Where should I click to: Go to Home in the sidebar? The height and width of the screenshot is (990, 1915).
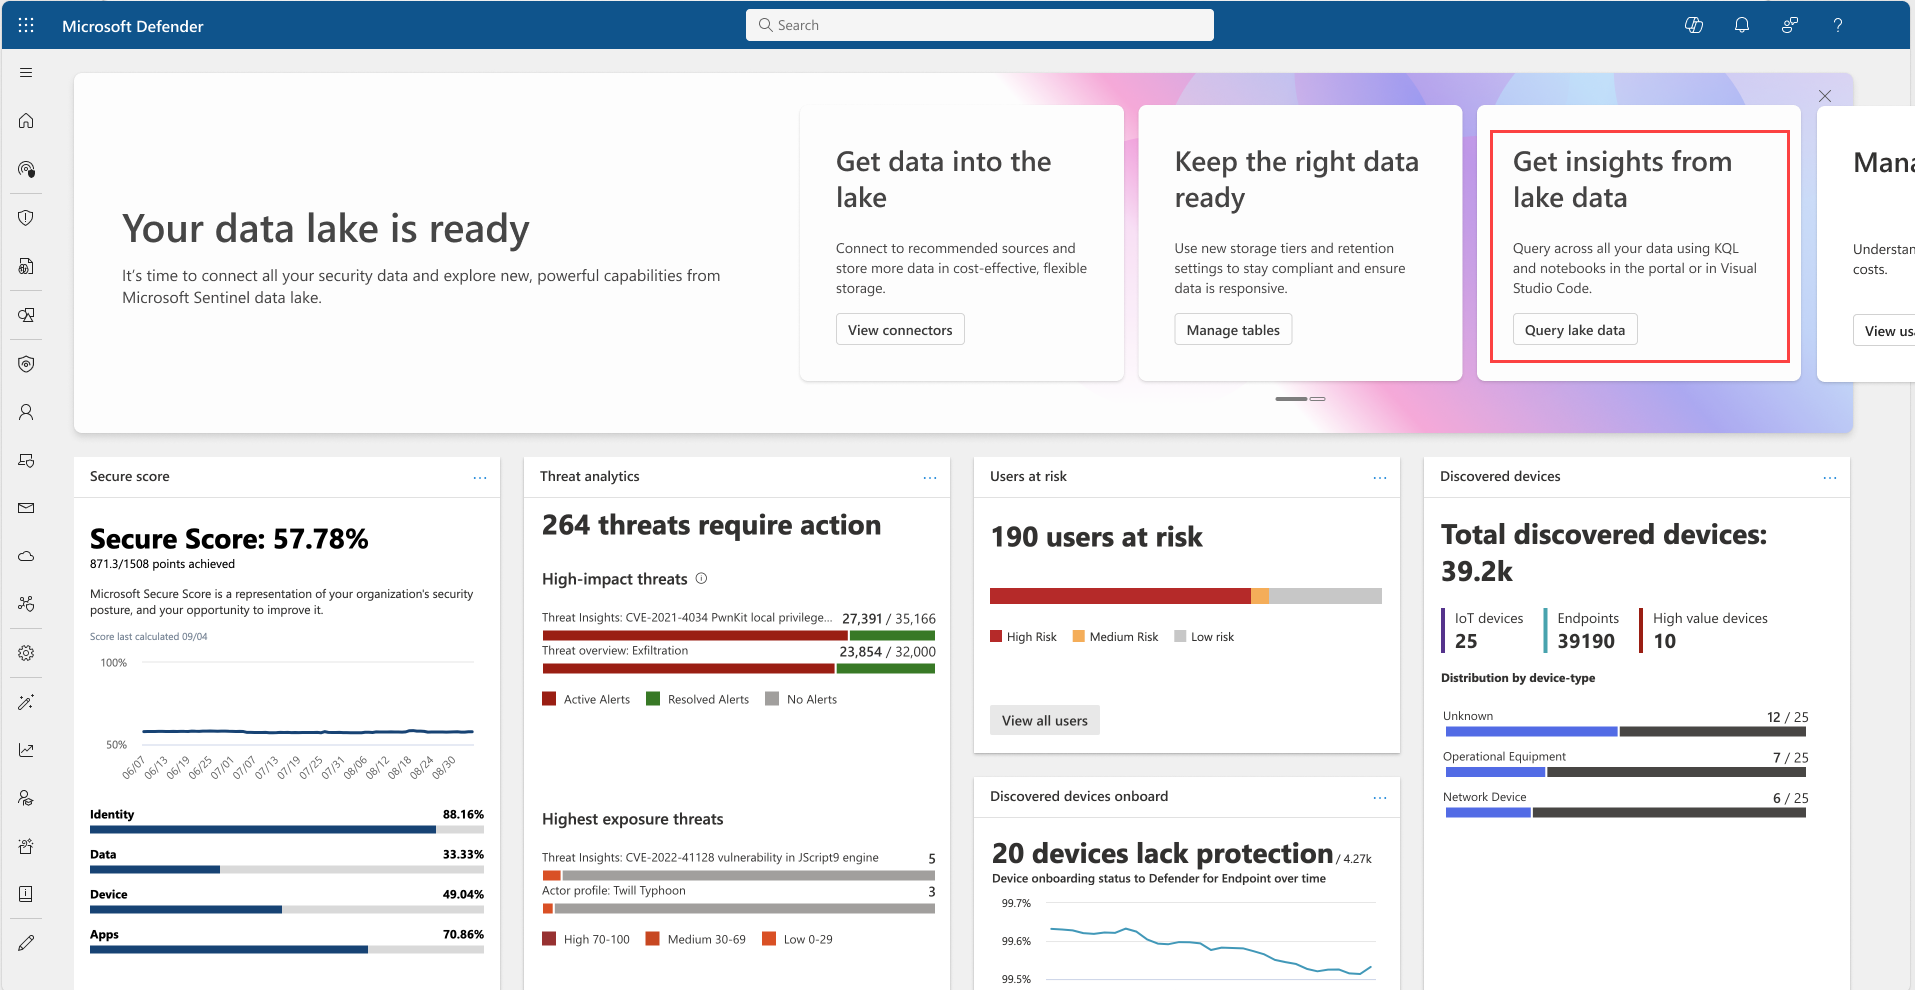26,121
